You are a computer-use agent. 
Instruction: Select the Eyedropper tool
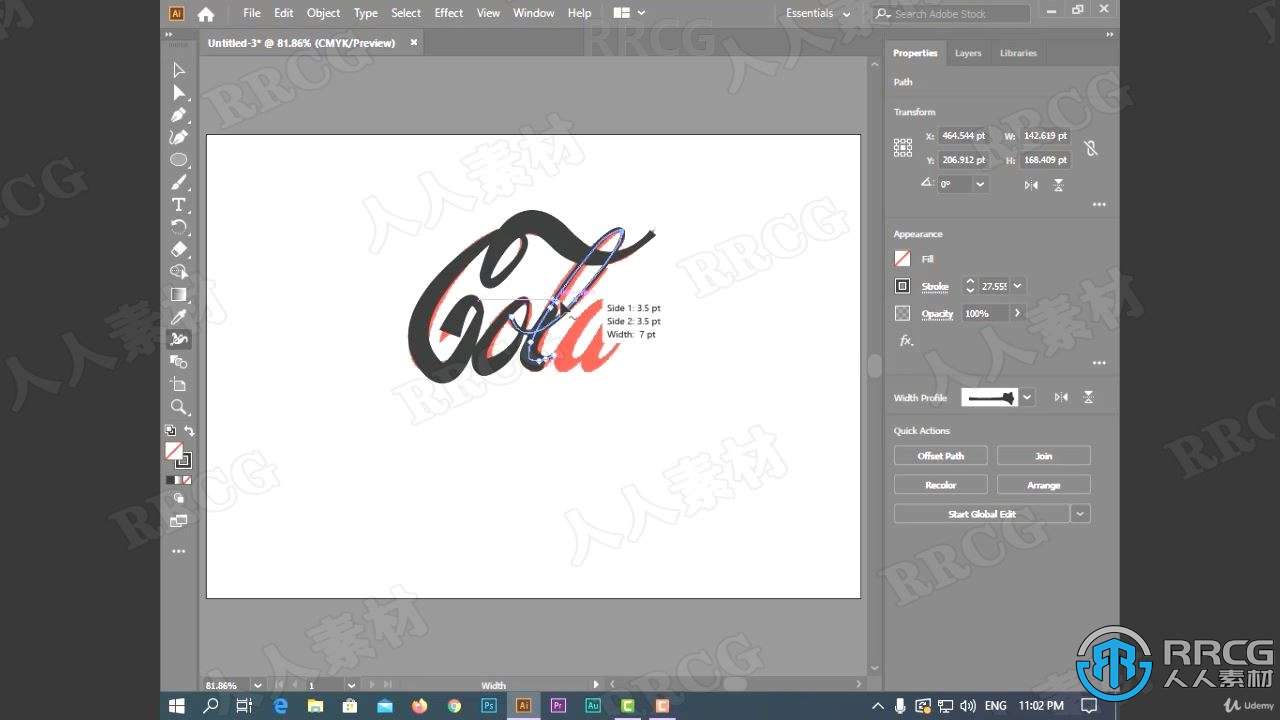coord(179,317)
